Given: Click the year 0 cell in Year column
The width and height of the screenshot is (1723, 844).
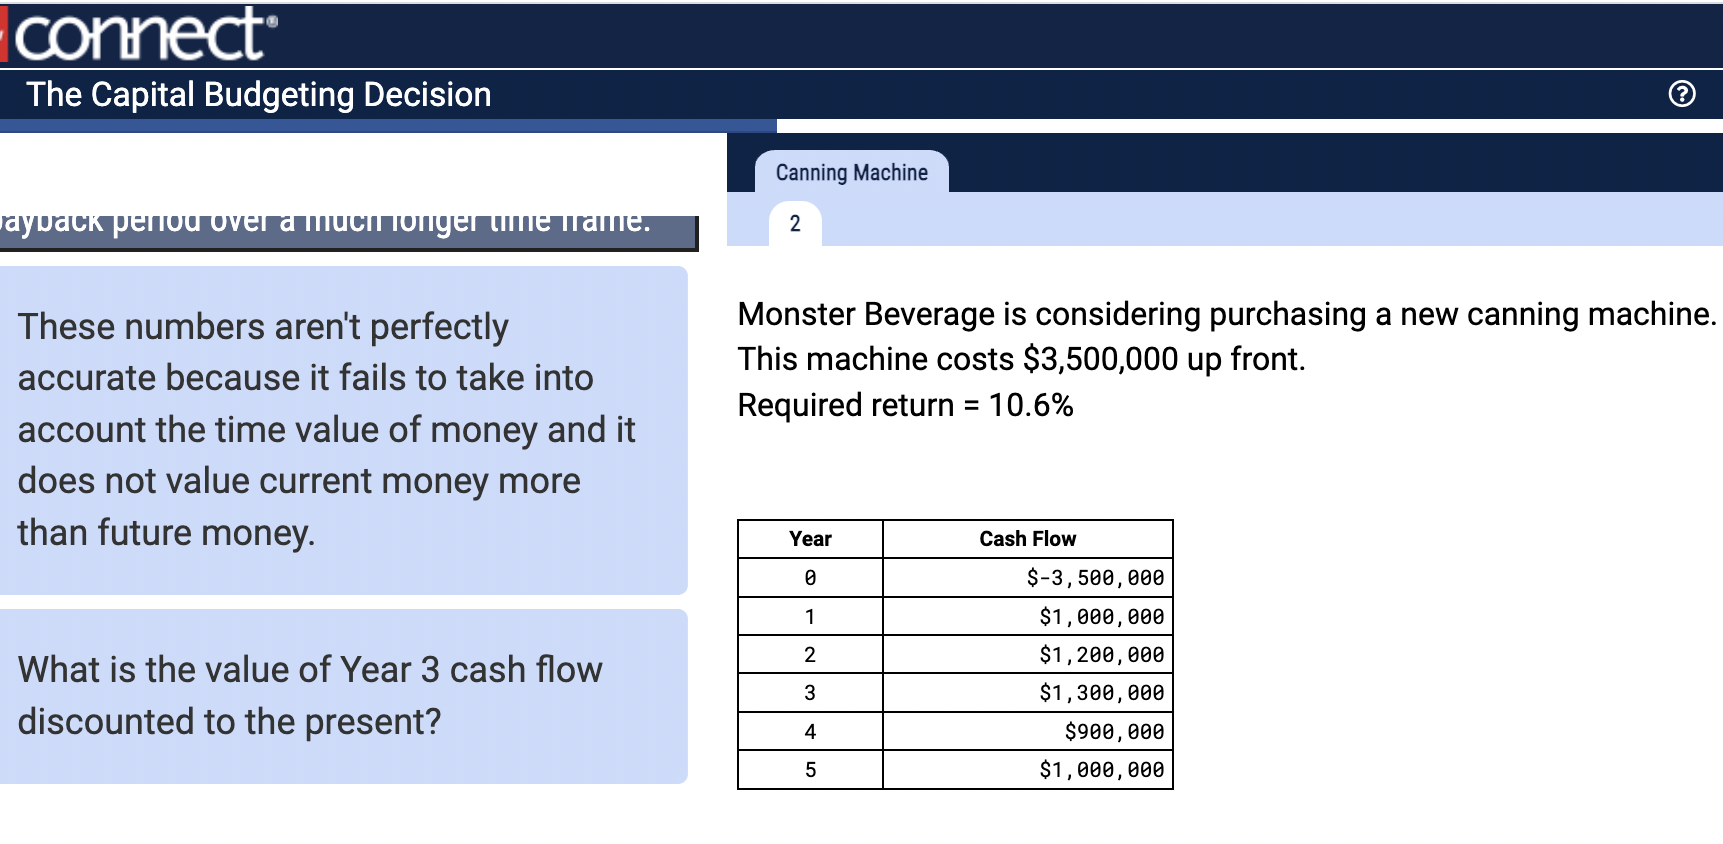Looking at the screenshot, I should pos(810,578).
